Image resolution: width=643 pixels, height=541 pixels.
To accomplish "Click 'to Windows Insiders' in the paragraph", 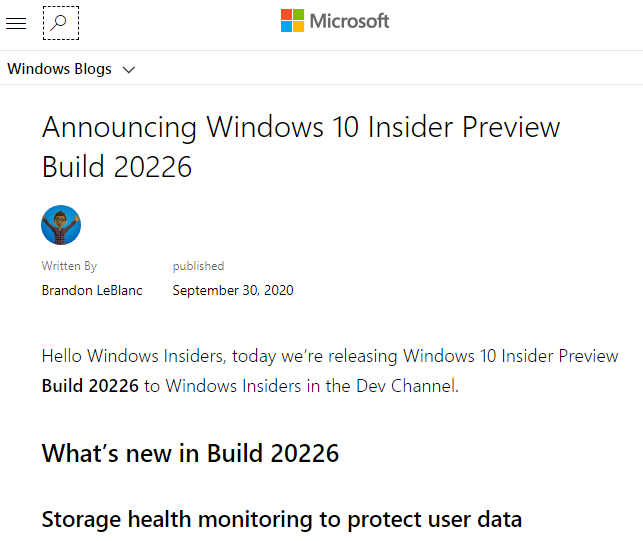I will pyautogui.click(x=223, y=386).
